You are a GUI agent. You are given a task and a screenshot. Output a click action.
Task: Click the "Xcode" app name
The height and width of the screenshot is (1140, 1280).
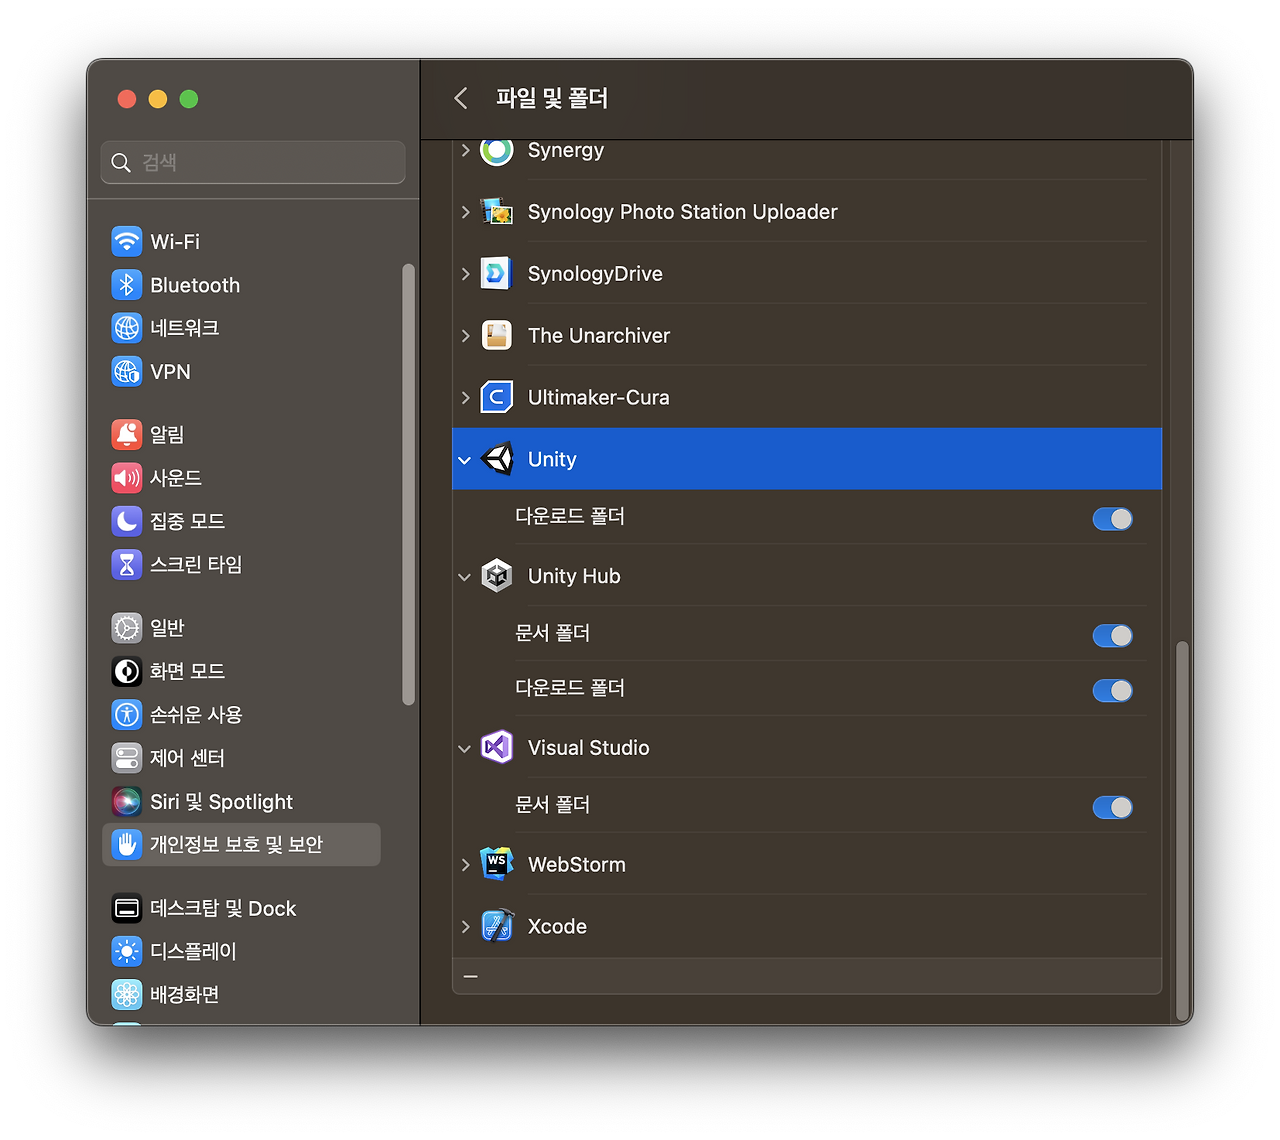pyautogui.click(x=557, y=927)
